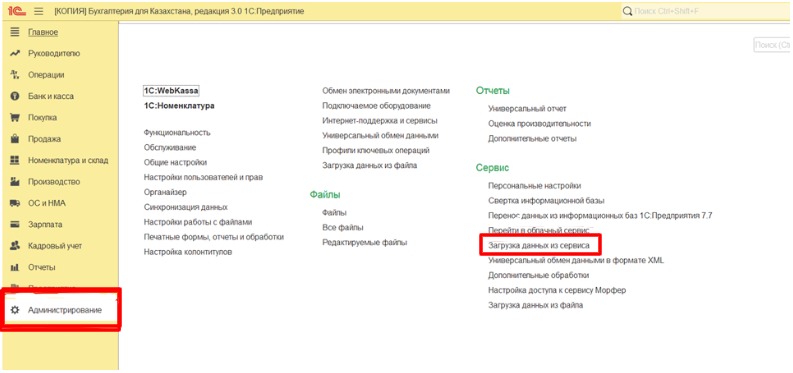
Task: Click the Производство factory icon
Action: pos(15,181)
